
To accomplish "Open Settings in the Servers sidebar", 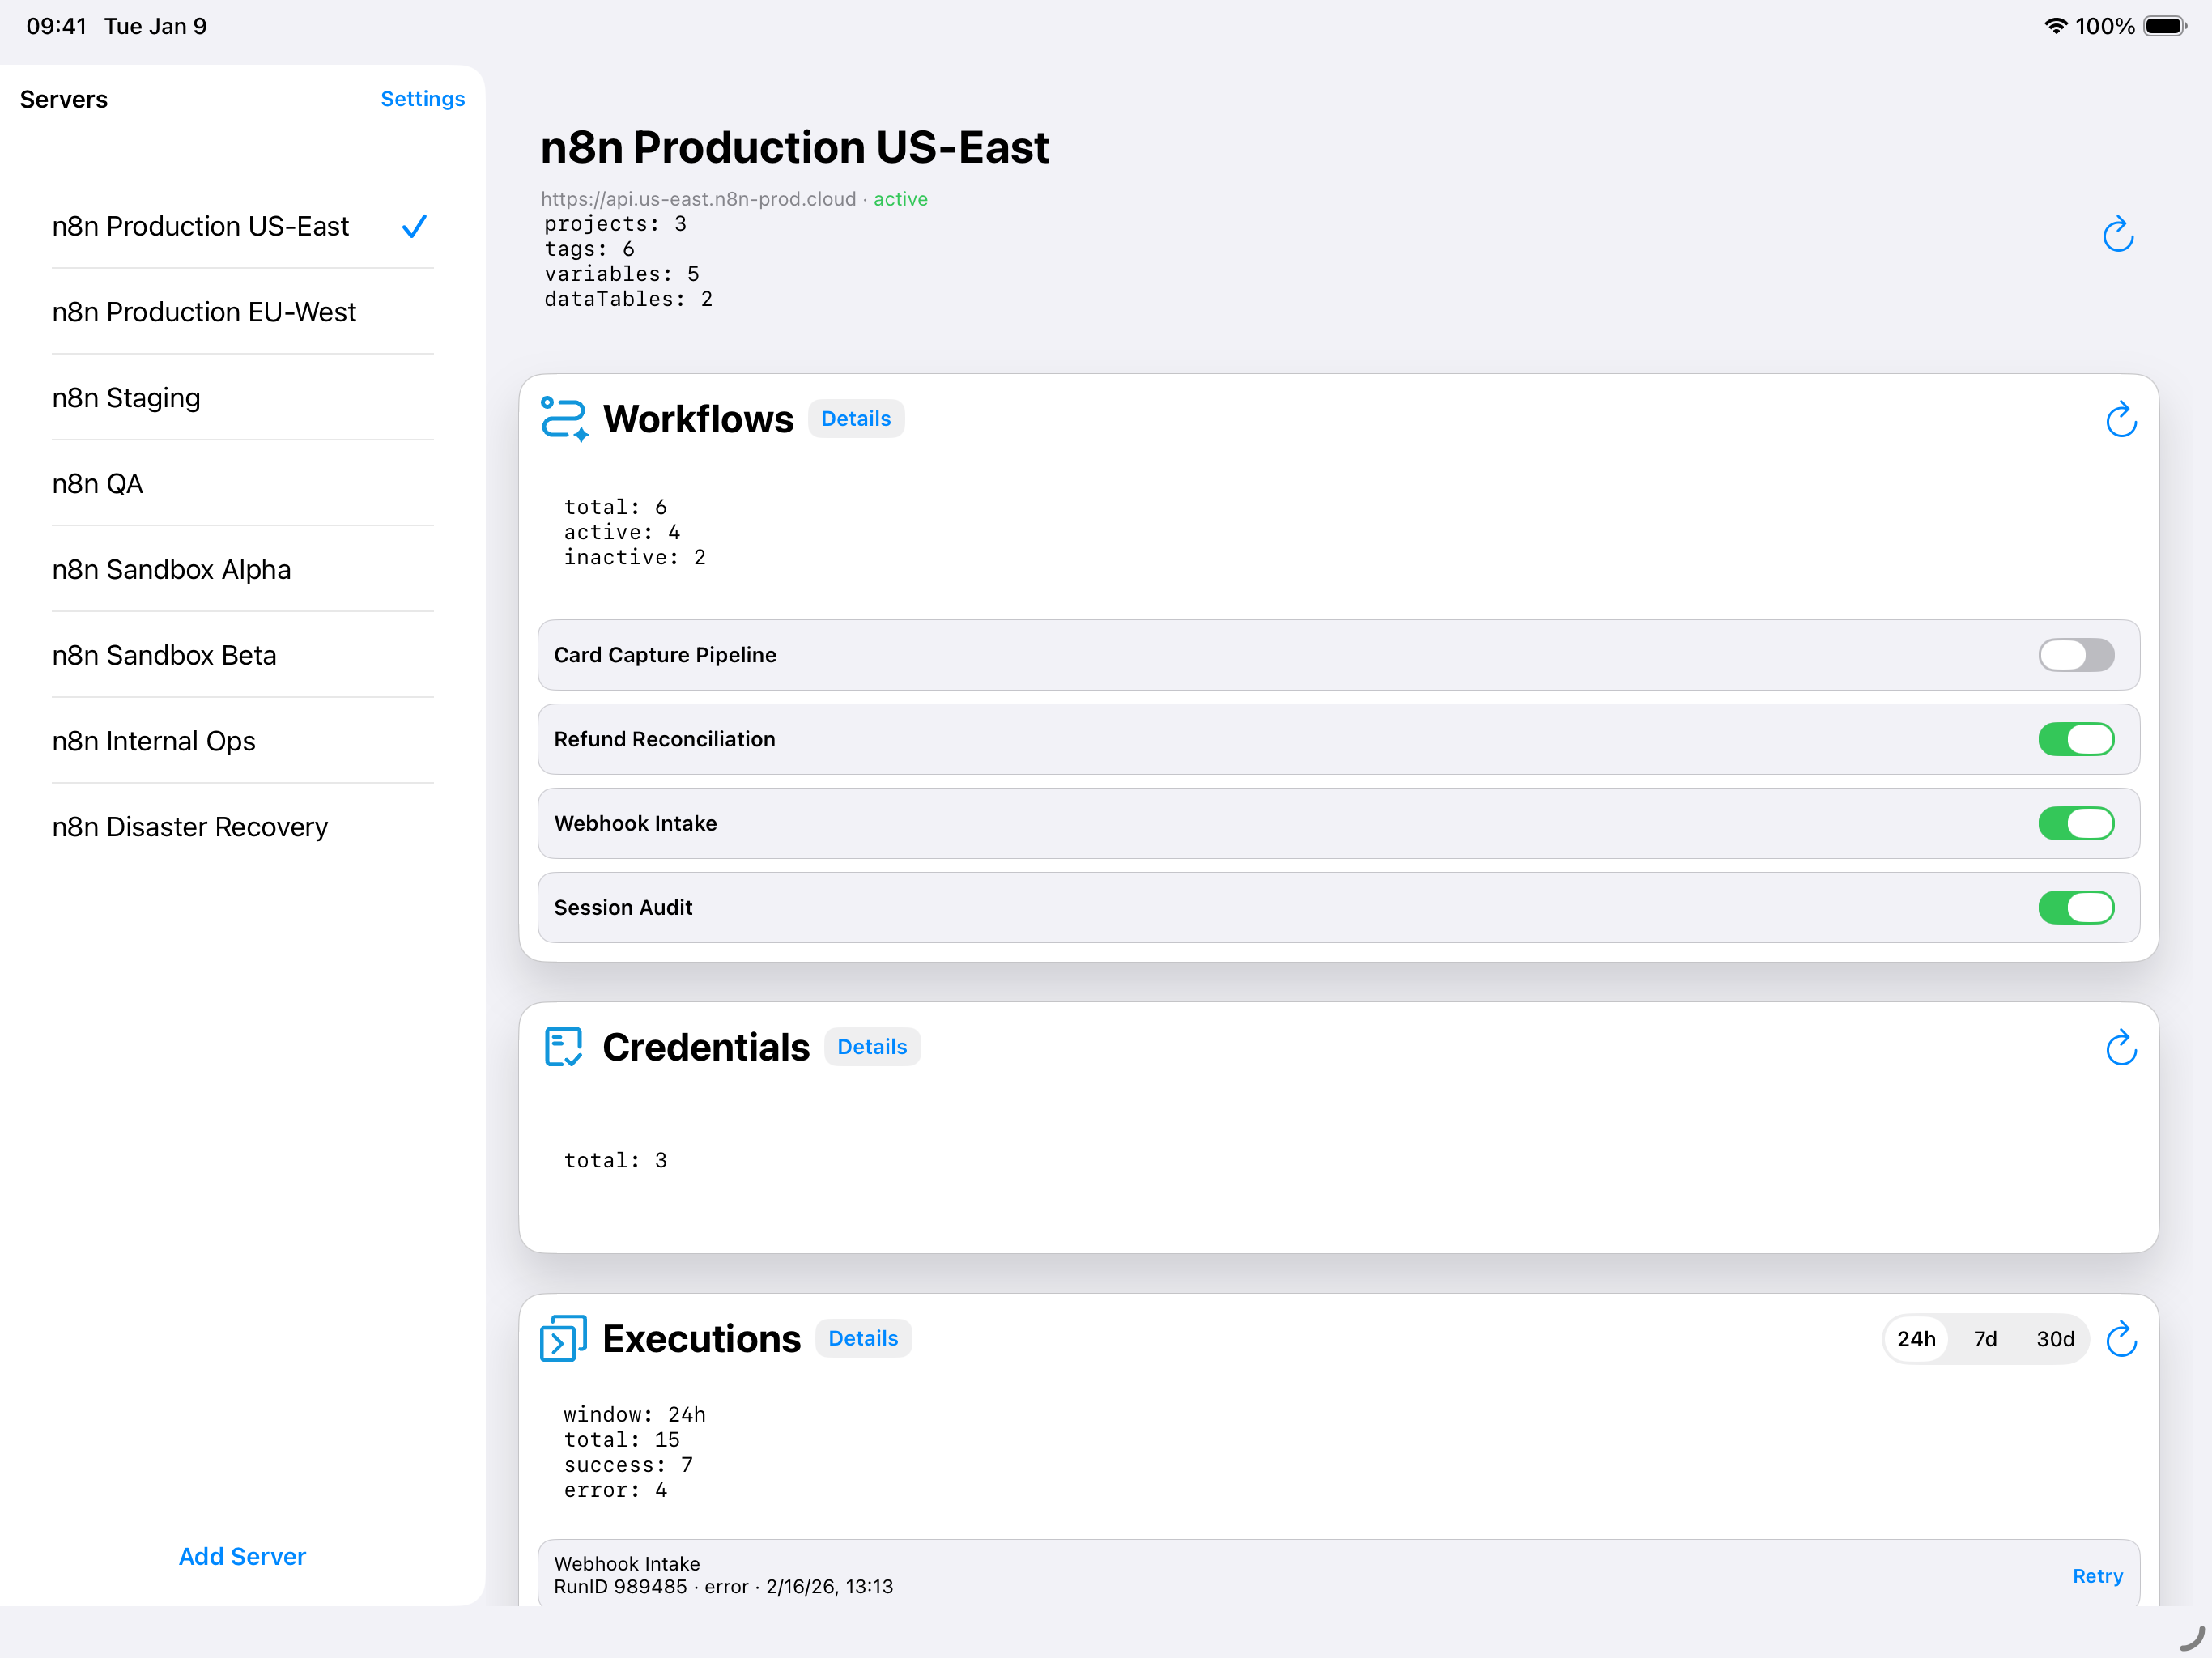I will [x=422, y=99].
